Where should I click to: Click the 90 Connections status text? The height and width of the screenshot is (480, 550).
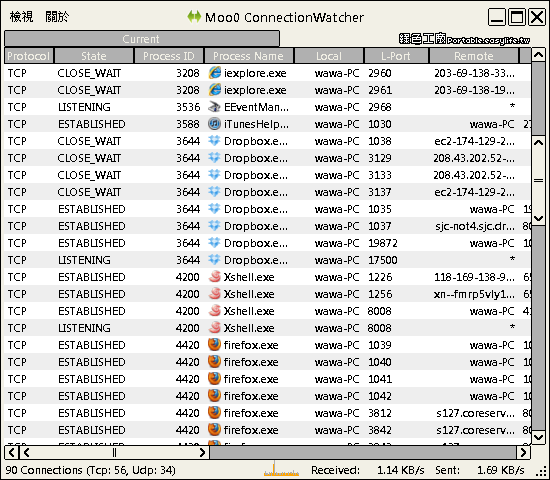pos(90,470)
